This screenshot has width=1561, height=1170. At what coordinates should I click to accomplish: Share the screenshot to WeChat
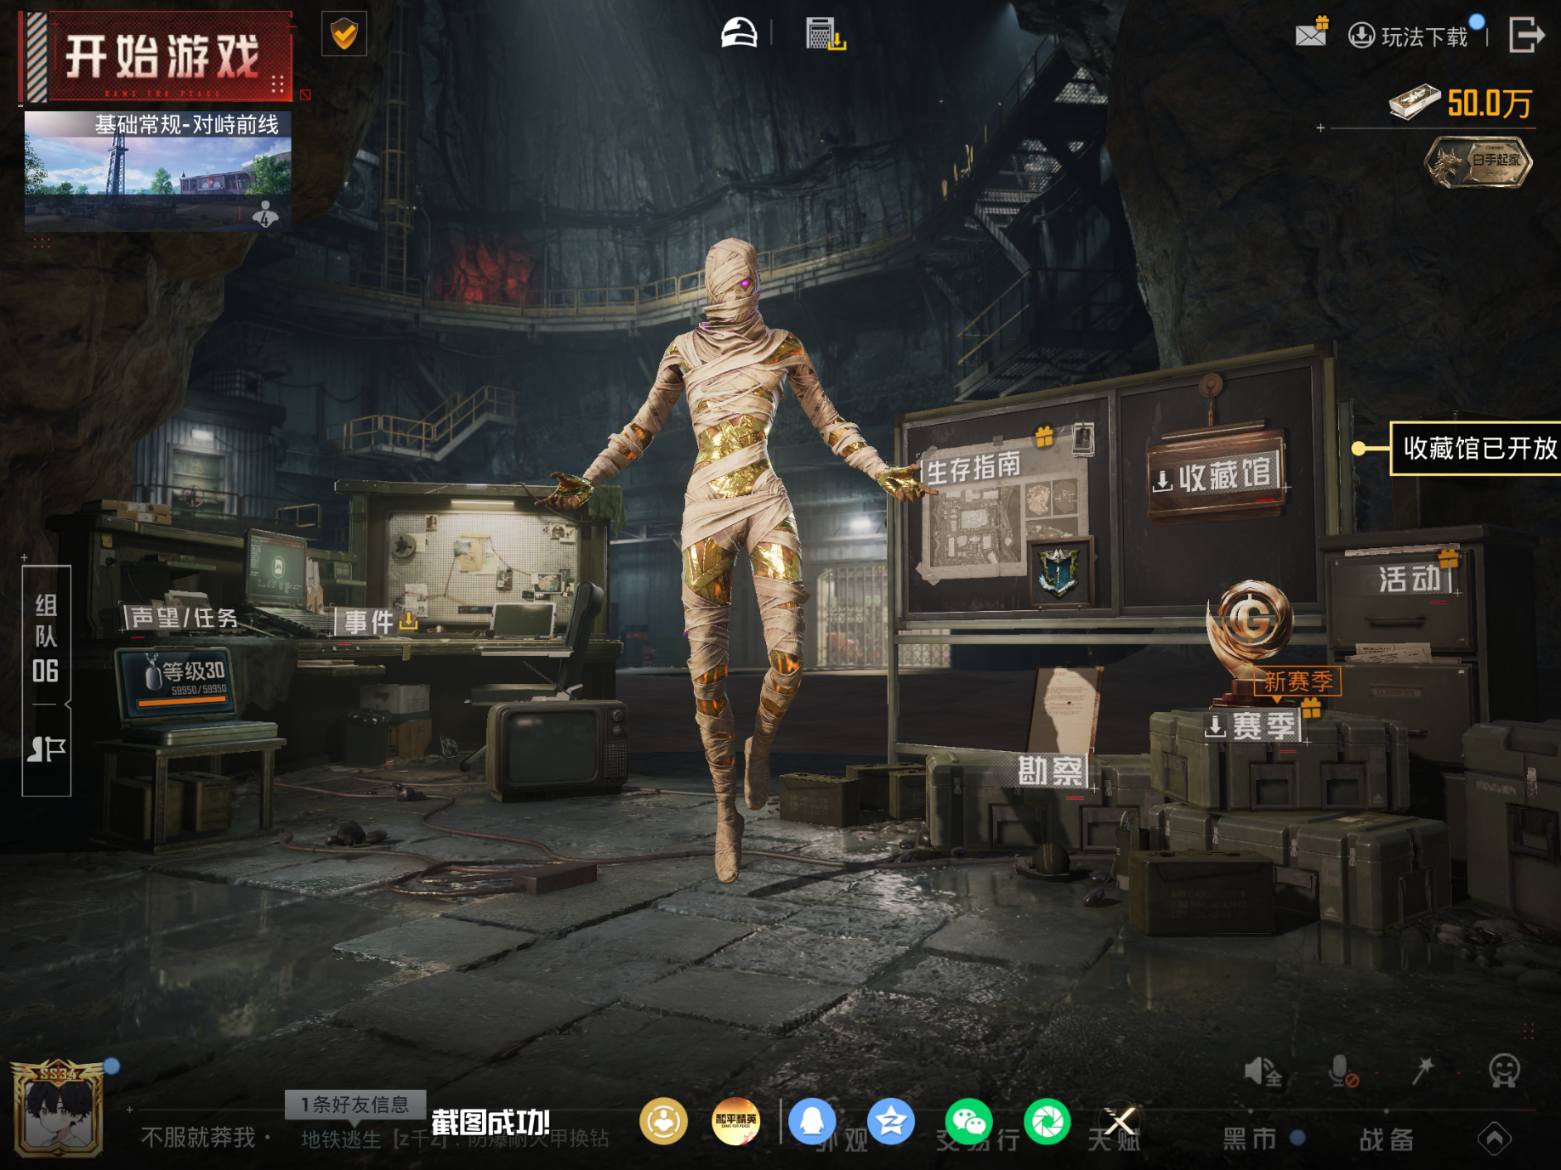969,1122
